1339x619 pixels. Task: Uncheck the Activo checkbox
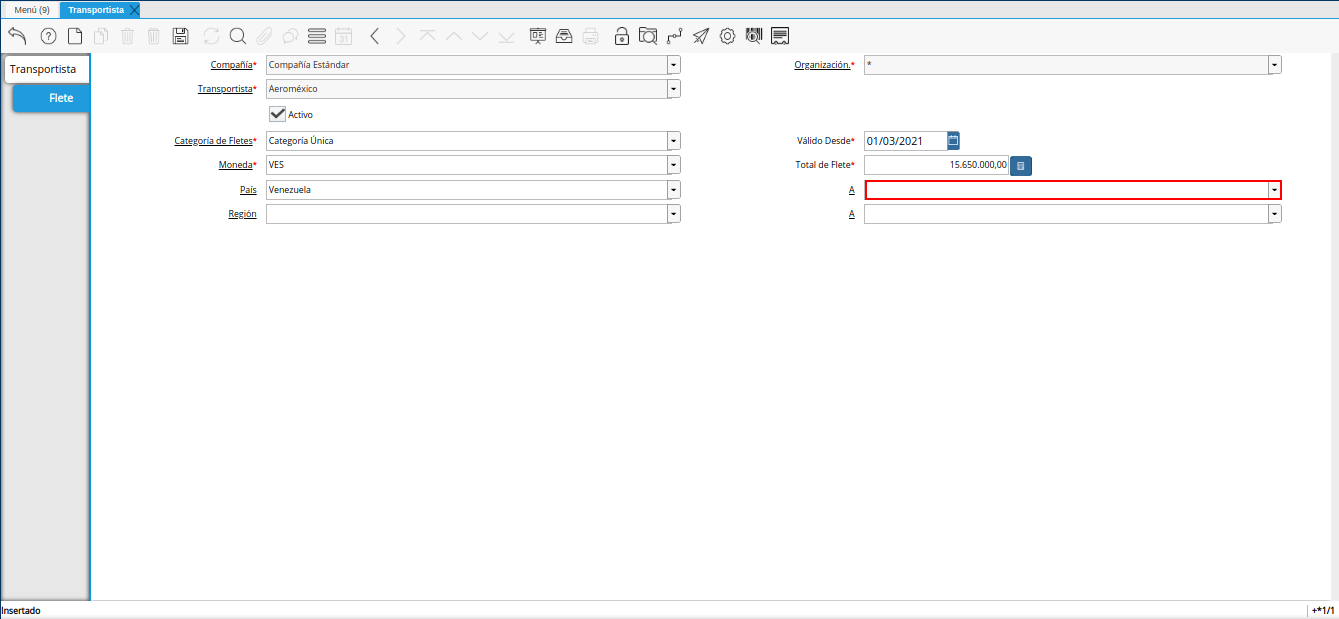(x=278, y=114)
